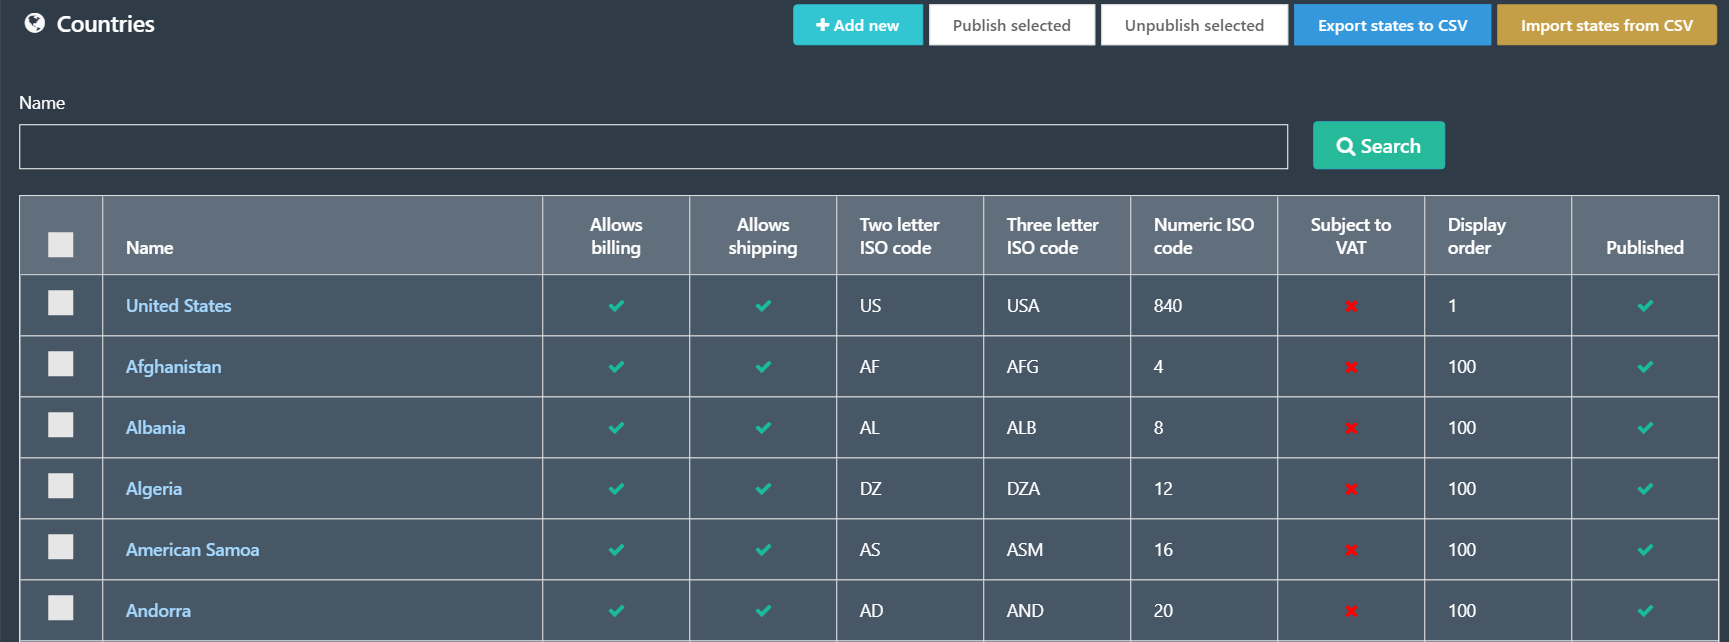The height and width of the screenshot is (642, 1729).
Task: Click the globe icon beside Countries title
Action: click(35, 23)
